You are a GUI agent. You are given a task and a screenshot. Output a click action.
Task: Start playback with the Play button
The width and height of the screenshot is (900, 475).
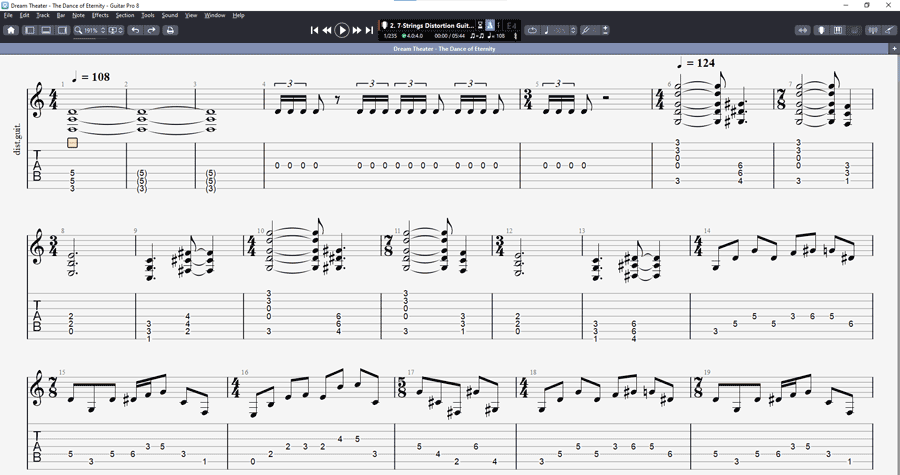click(x=342, y=30)
